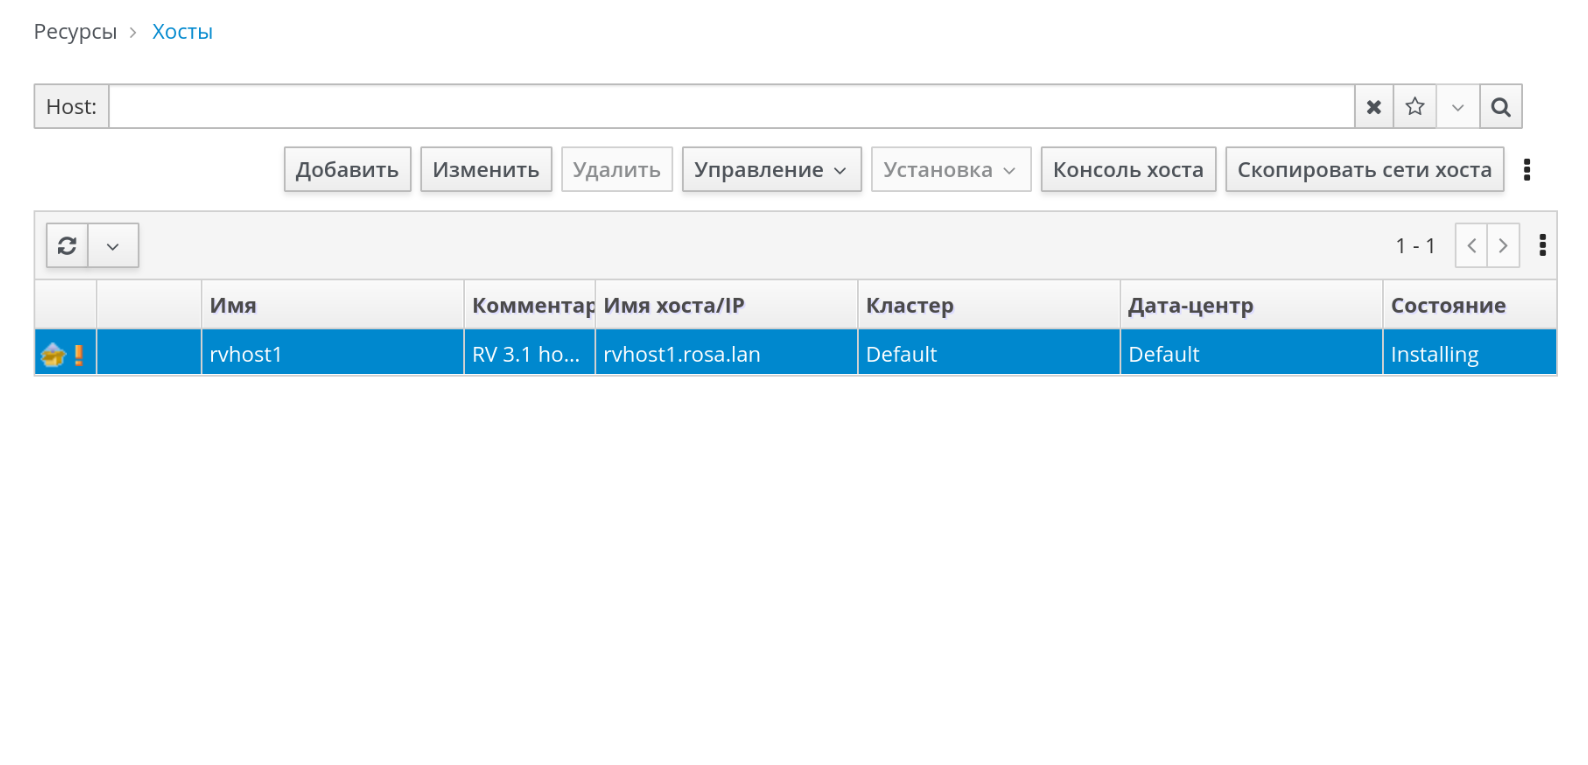Click the rvhost1 host status icon
Image resolution: width=1588 pixels, height=765 pixels.
click(x=53, y=354)
